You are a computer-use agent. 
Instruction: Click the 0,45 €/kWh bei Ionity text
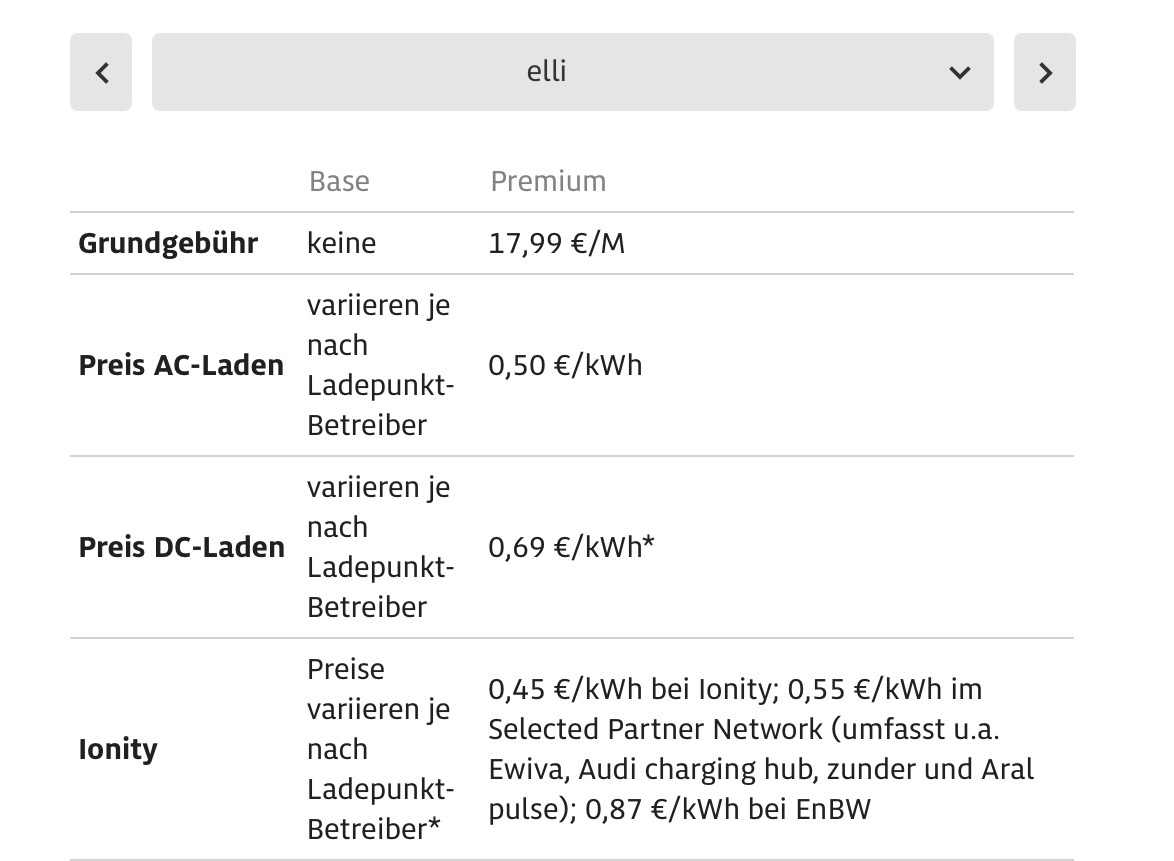(x=629, y=689)
